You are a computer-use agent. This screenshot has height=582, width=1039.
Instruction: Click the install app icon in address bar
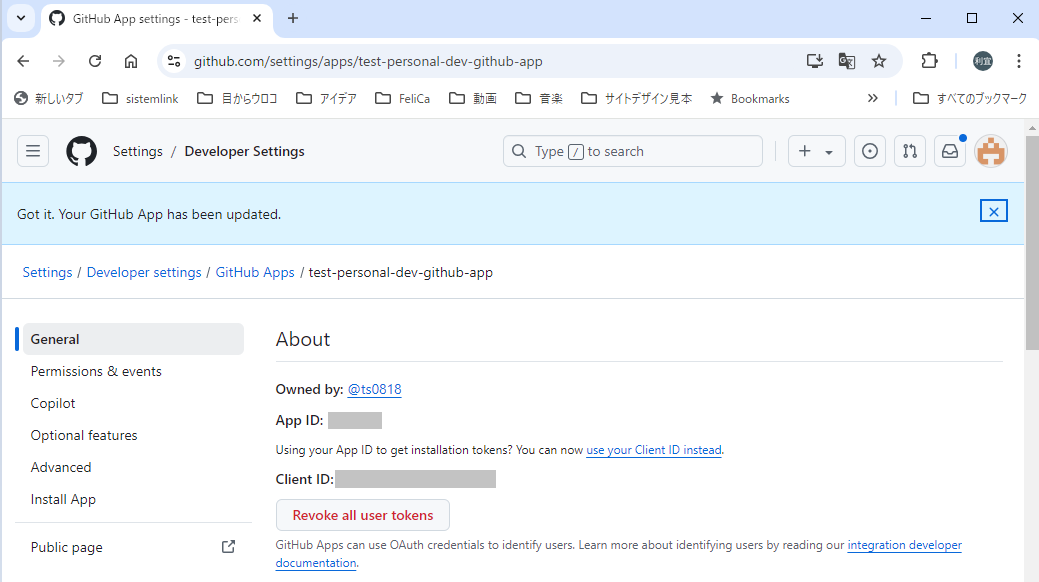pos(814,61)
